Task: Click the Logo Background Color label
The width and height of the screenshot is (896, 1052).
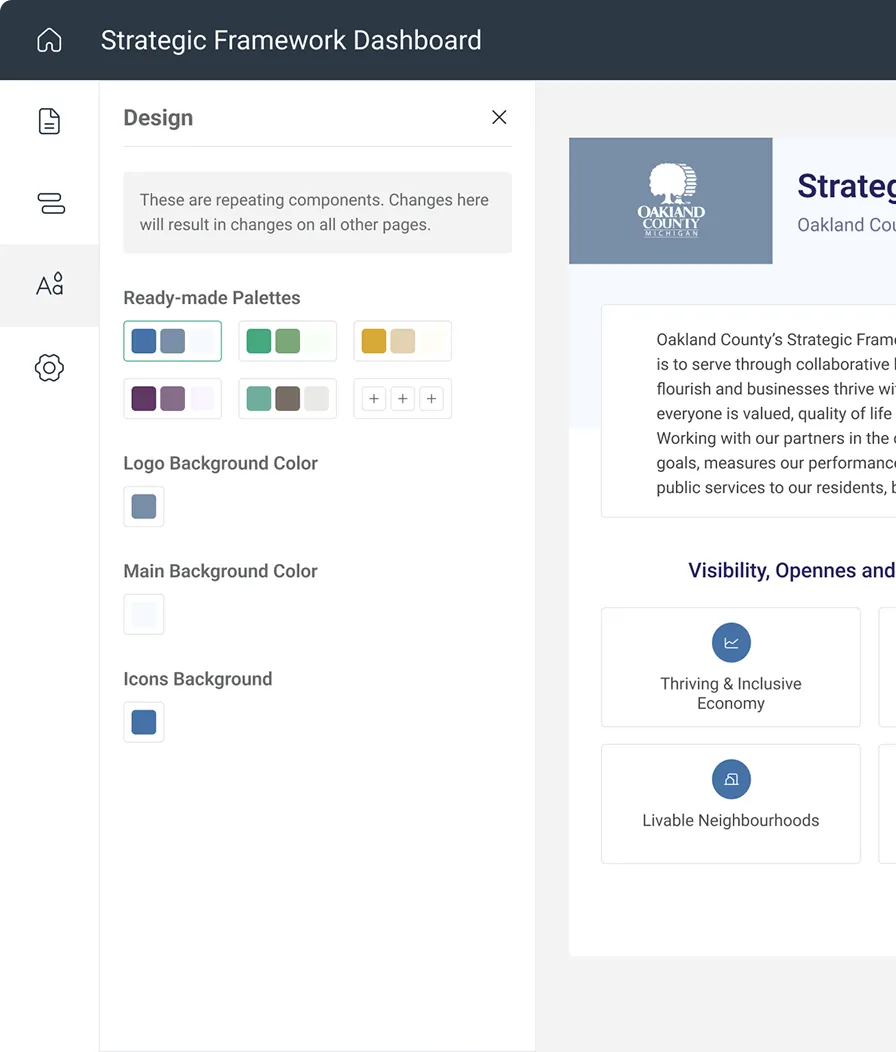Action: click(x=220, y=463)
